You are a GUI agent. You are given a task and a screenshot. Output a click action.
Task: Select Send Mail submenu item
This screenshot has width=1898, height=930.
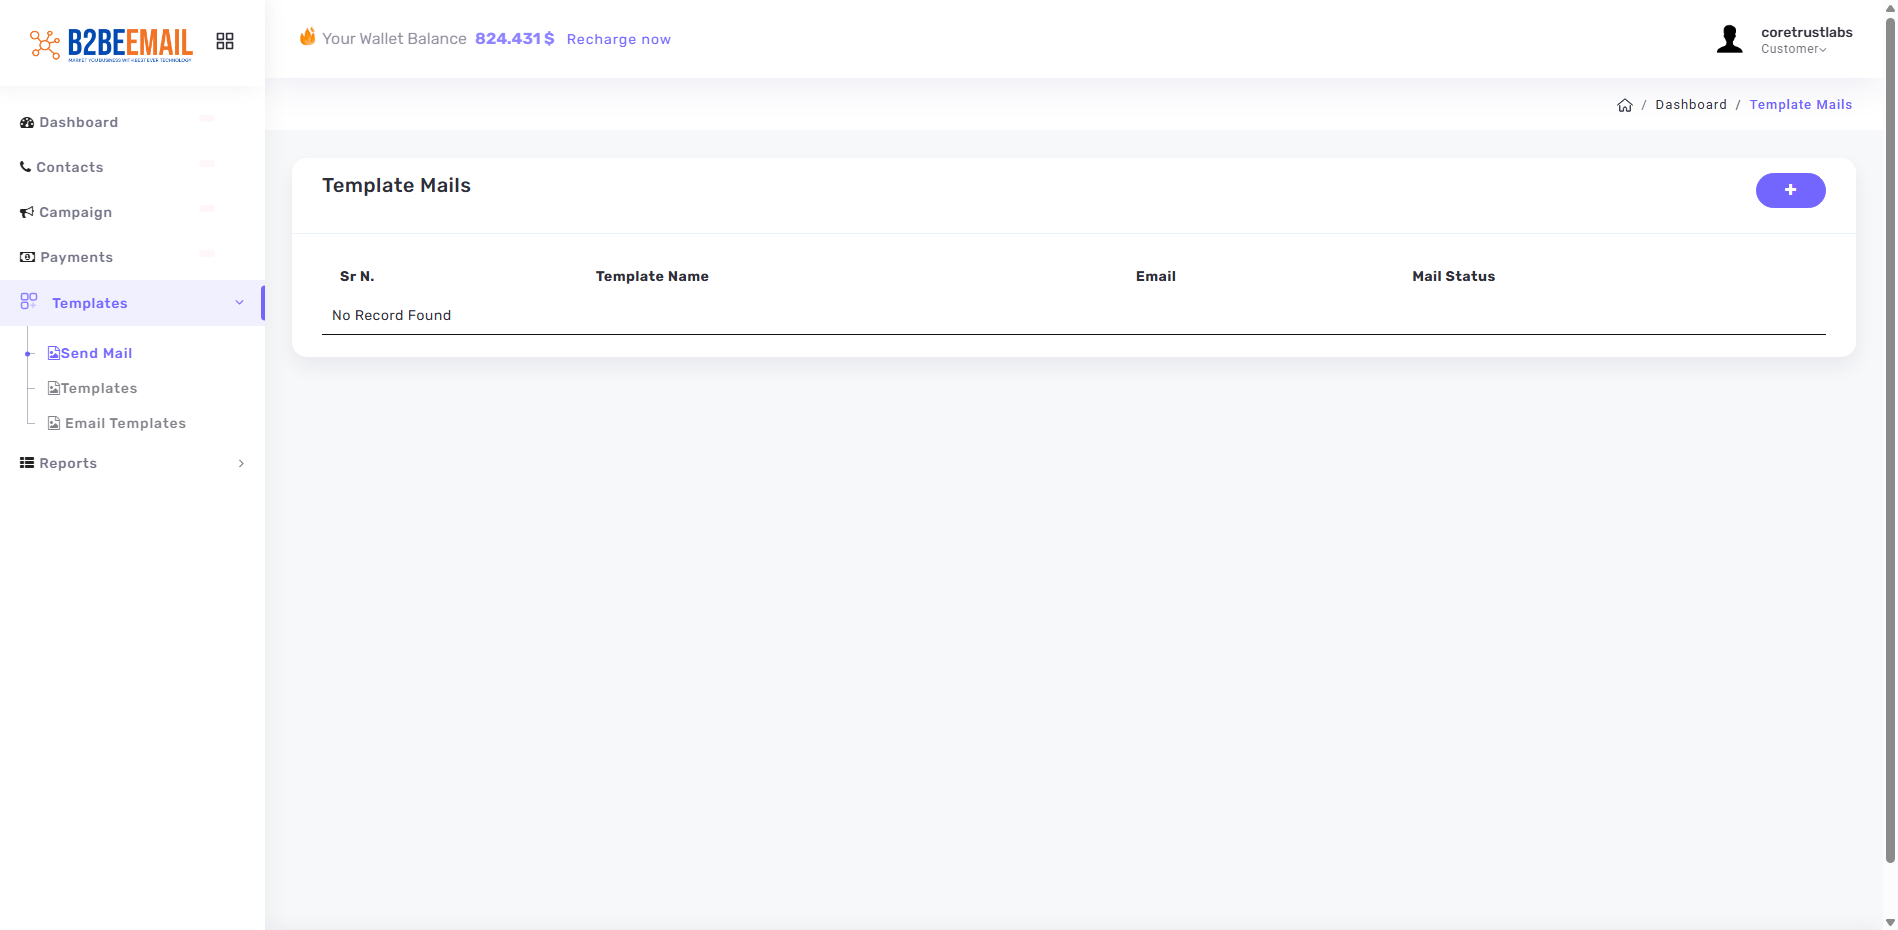[96, 353]
